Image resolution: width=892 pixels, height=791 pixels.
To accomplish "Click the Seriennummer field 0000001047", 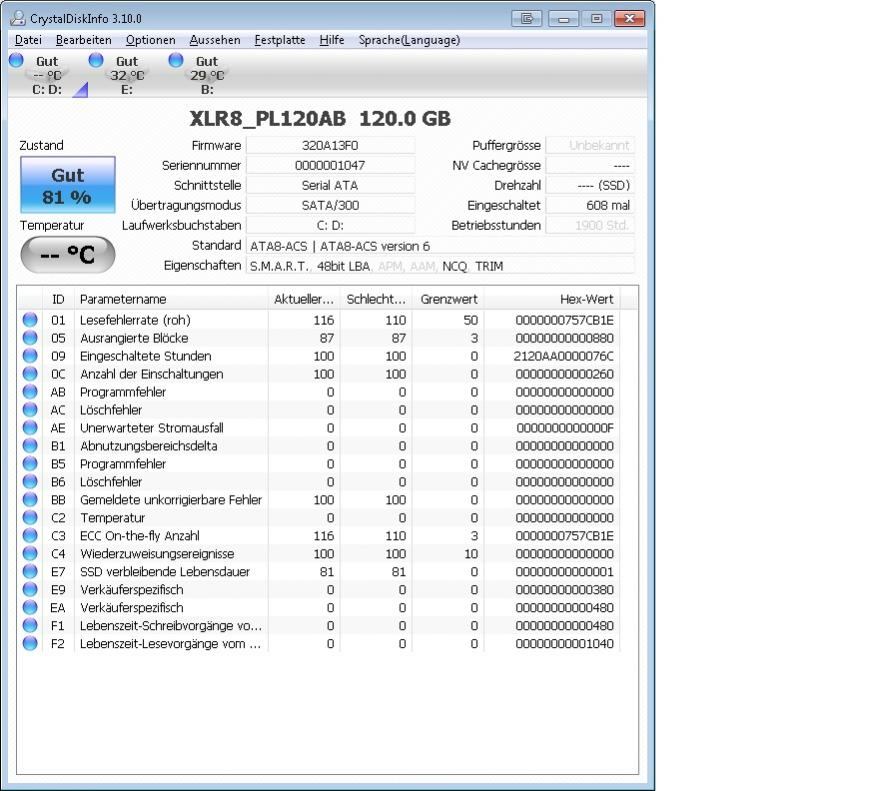I will [330, 165].
